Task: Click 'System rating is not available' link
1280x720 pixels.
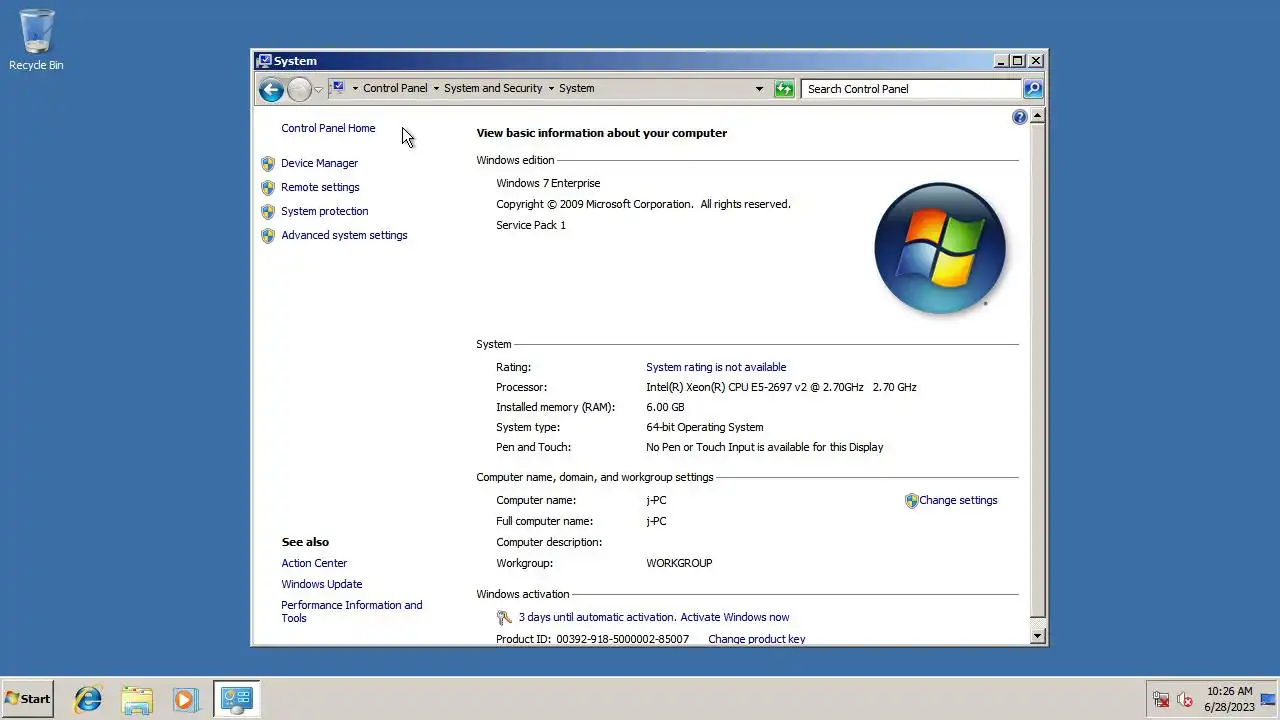Action: tap(716, 367)
